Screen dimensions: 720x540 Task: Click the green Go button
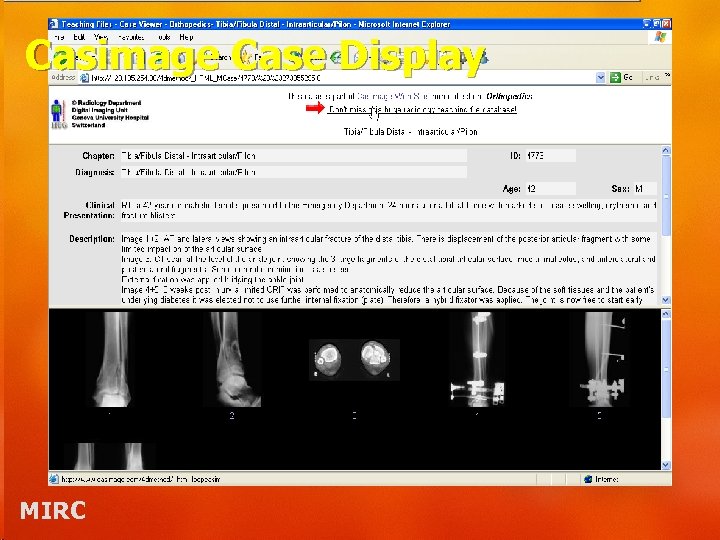point(621,78)
